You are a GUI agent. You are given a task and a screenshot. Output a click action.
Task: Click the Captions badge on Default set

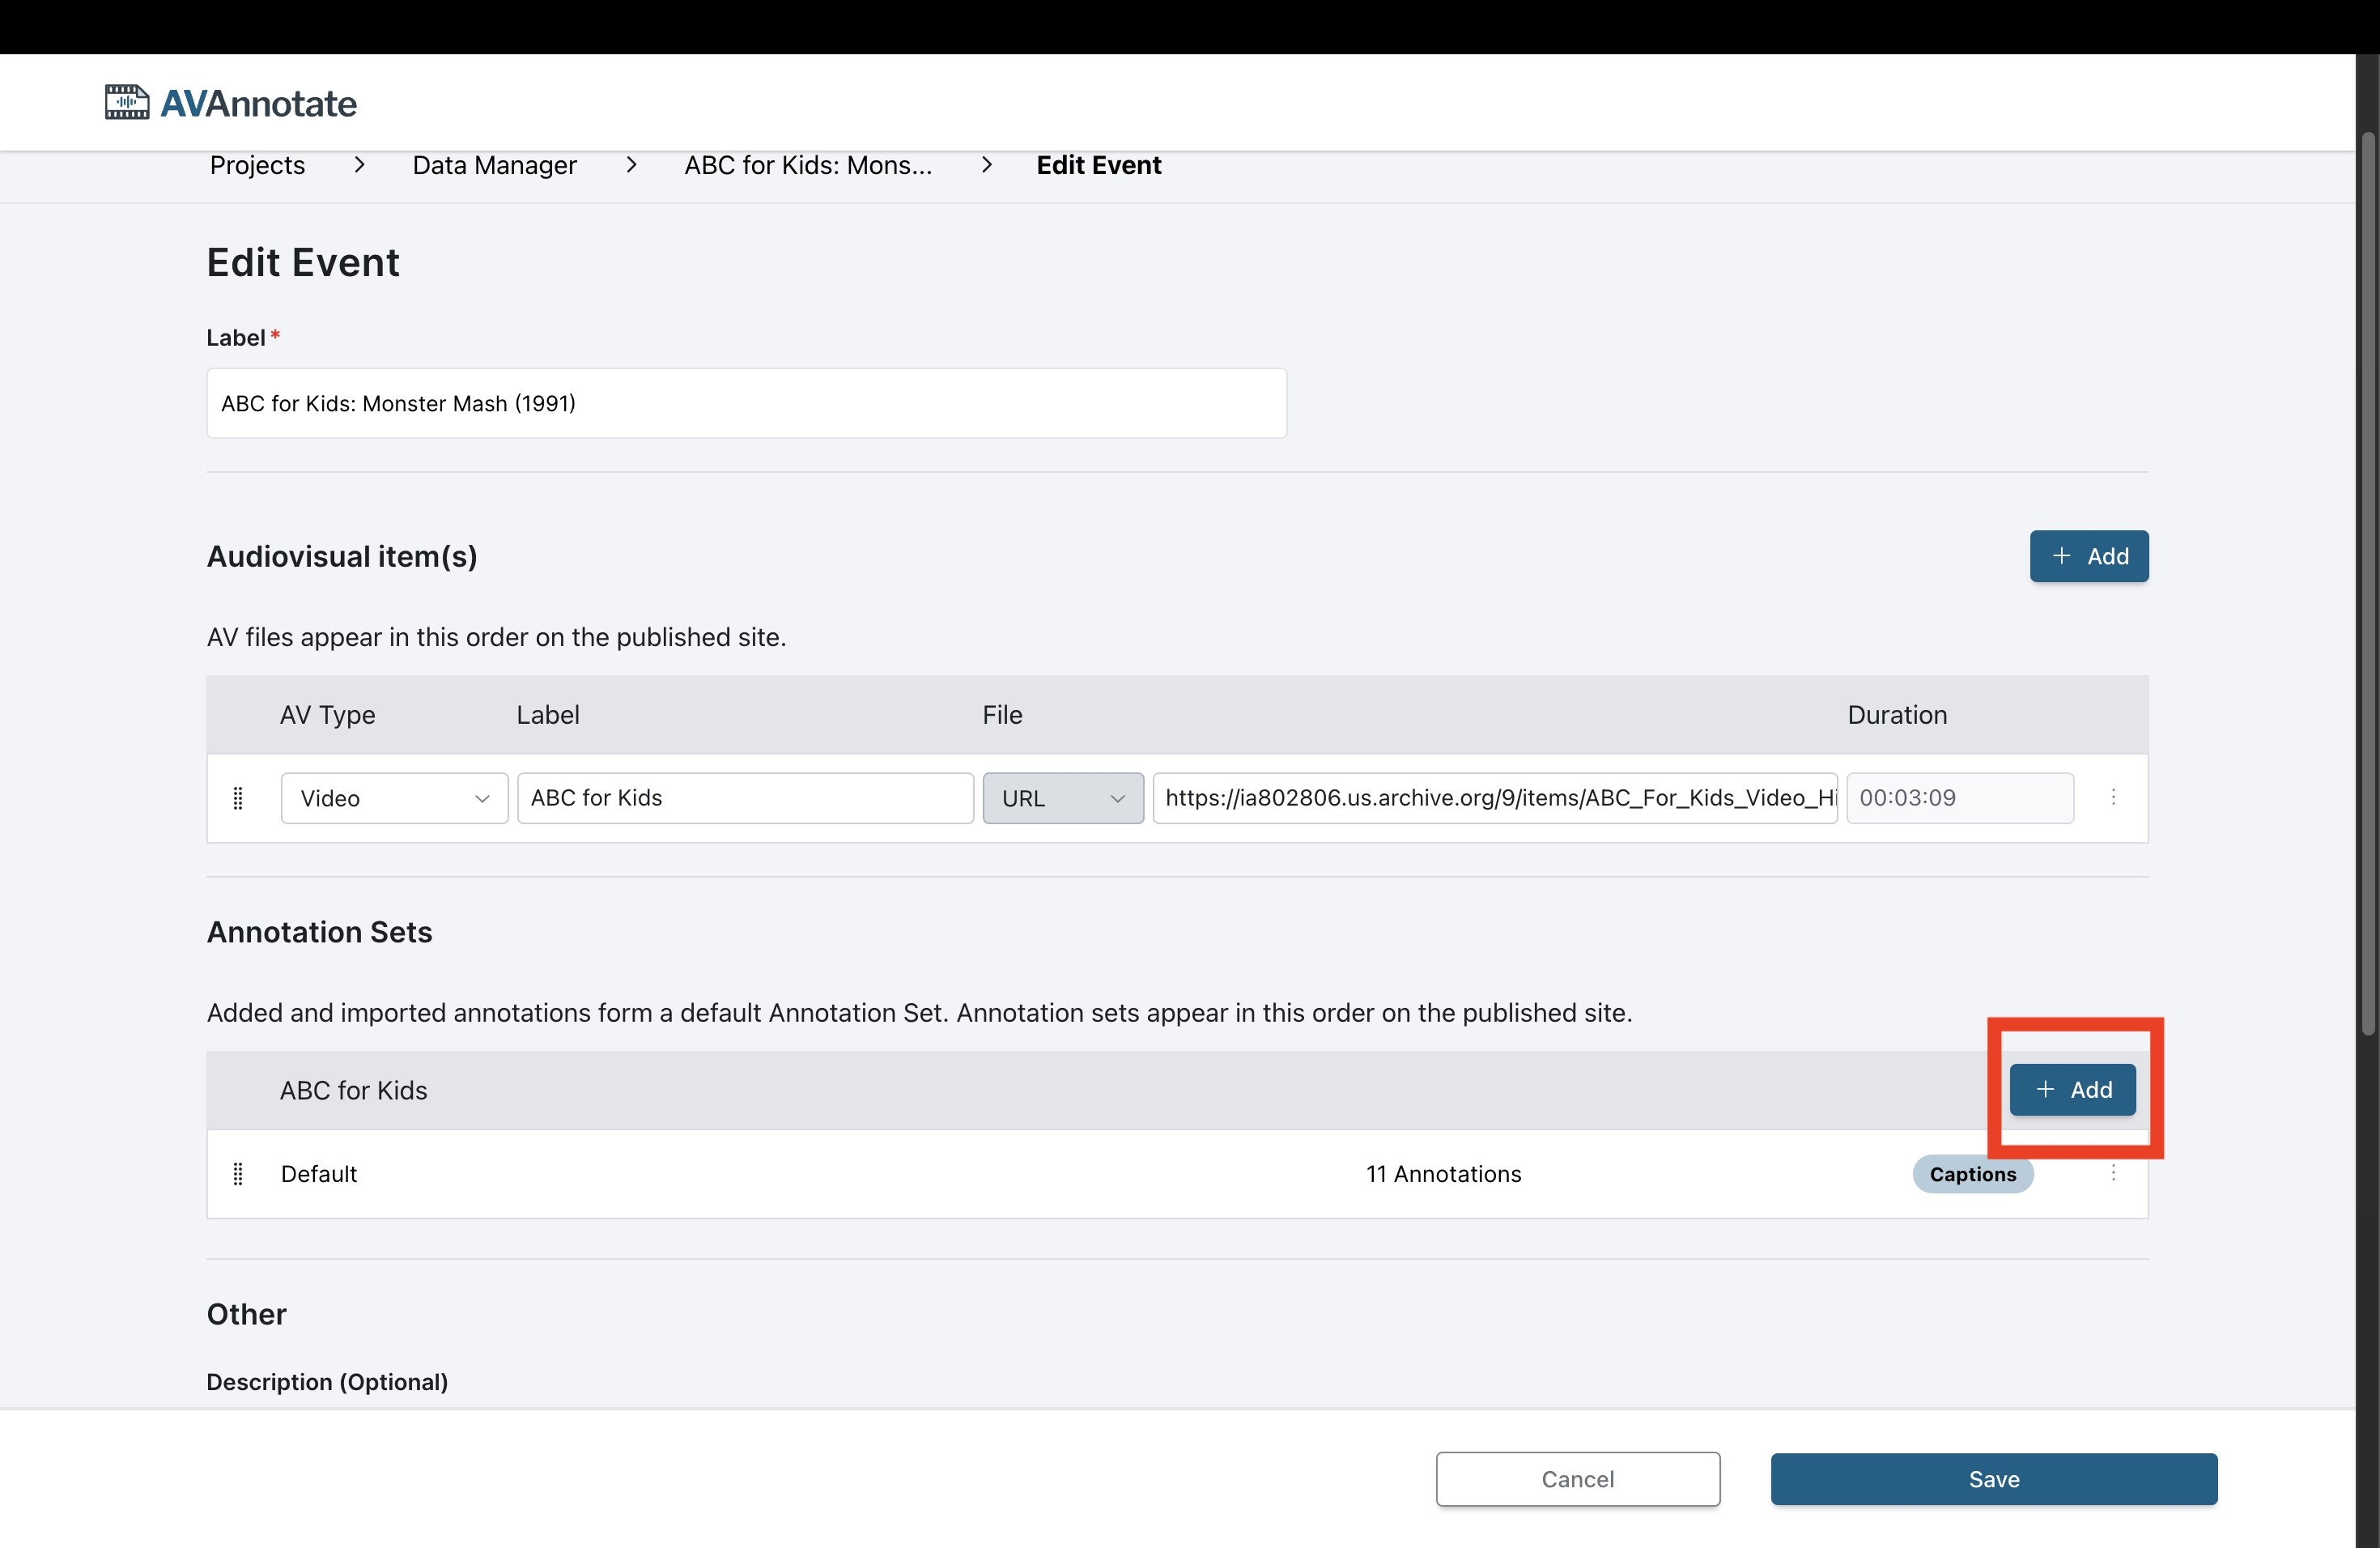pyautogui.click(x=1972, y=1174)
